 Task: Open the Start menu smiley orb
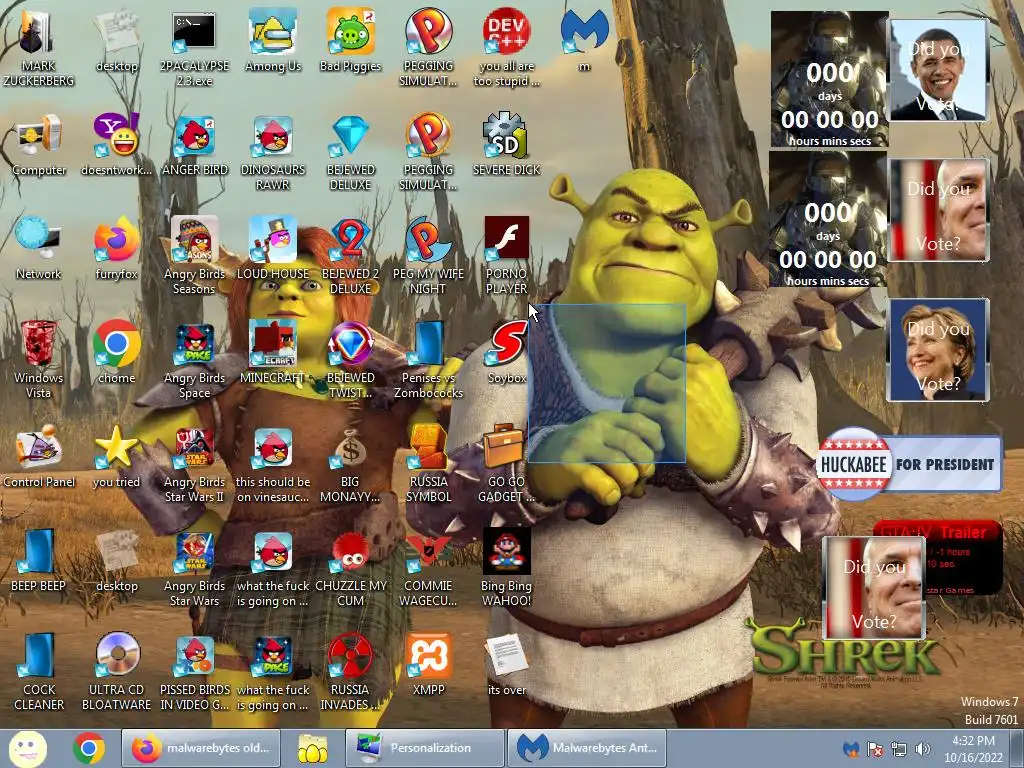[x=27, y=748]
